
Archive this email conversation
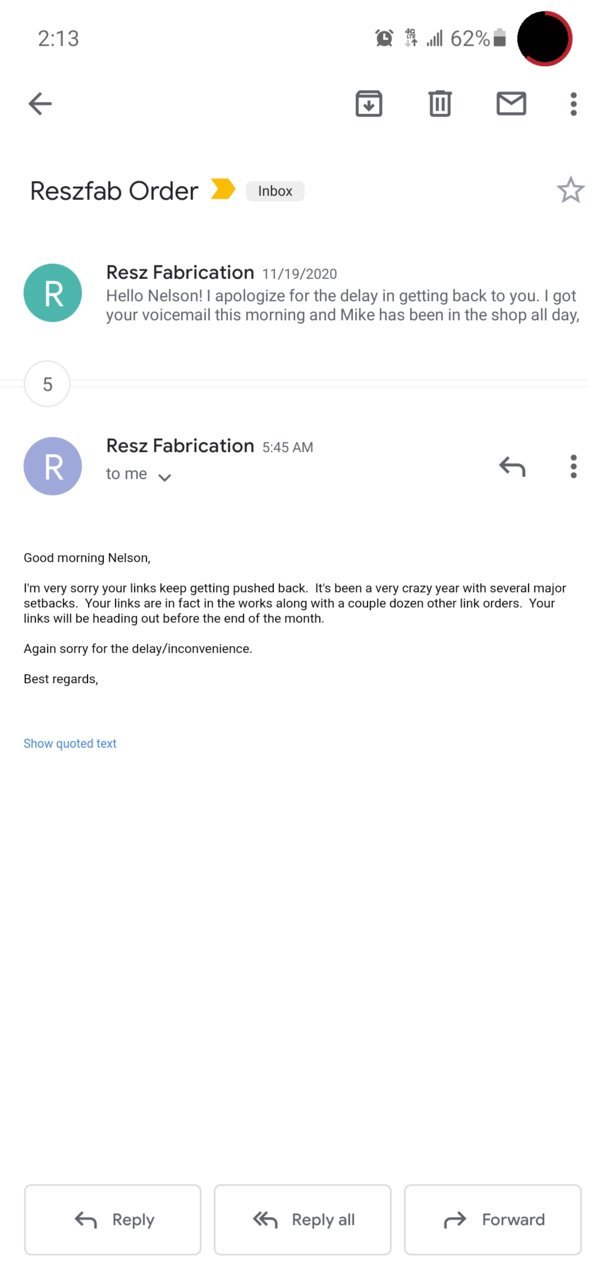369,103
